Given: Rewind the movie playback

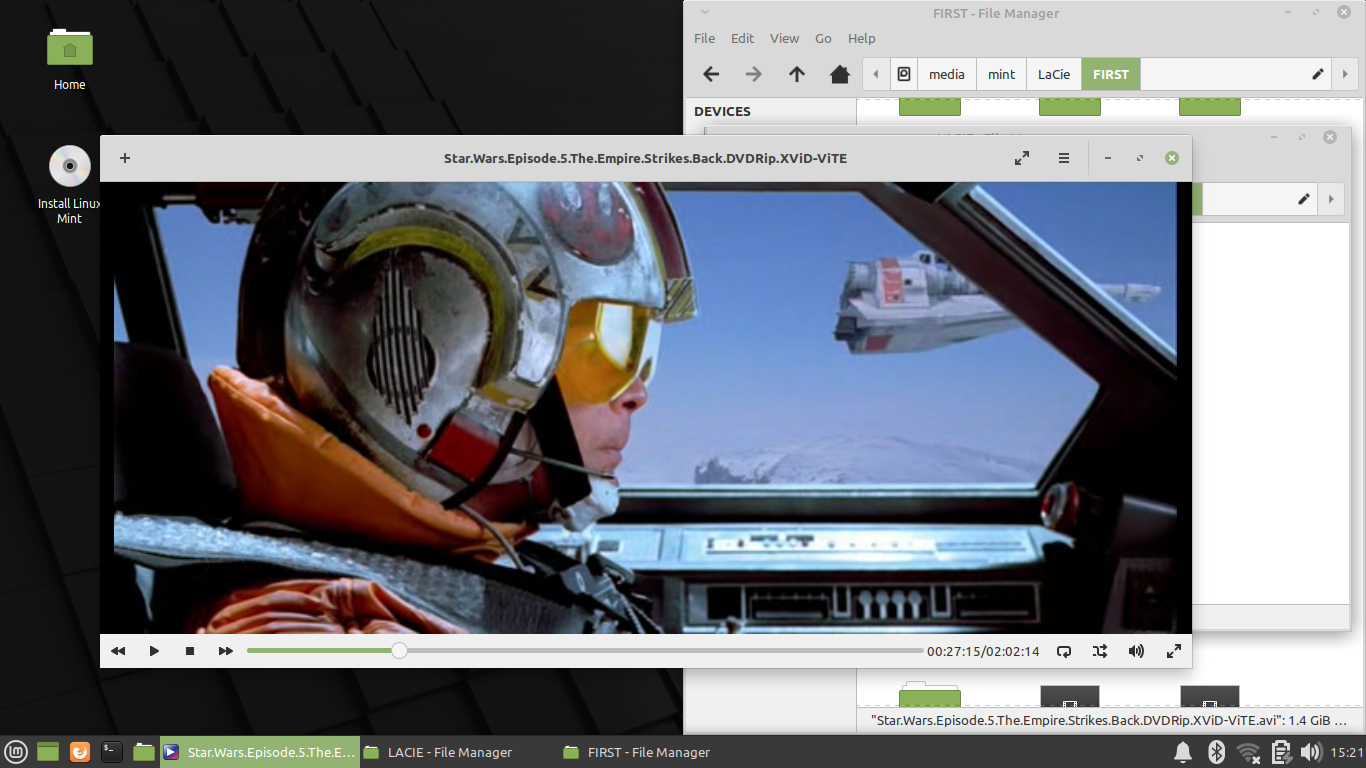Looking at the screenshot, I should pos(118,651).
